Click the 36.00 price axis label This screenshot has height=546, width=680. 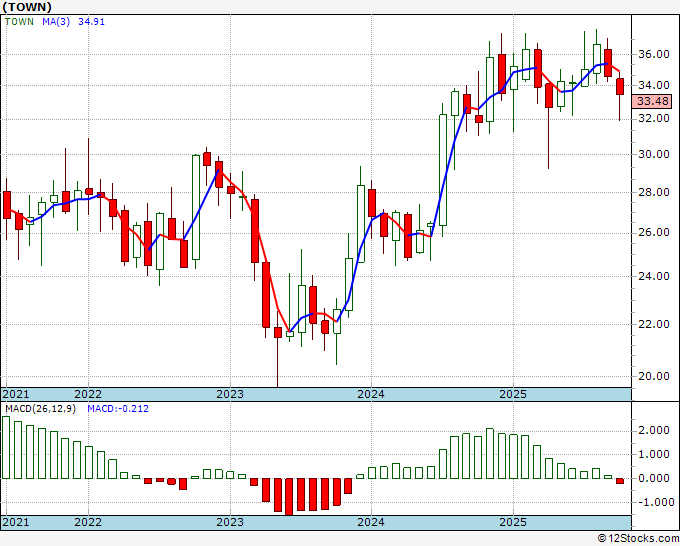pyautogui.click(x=653, y=55)
